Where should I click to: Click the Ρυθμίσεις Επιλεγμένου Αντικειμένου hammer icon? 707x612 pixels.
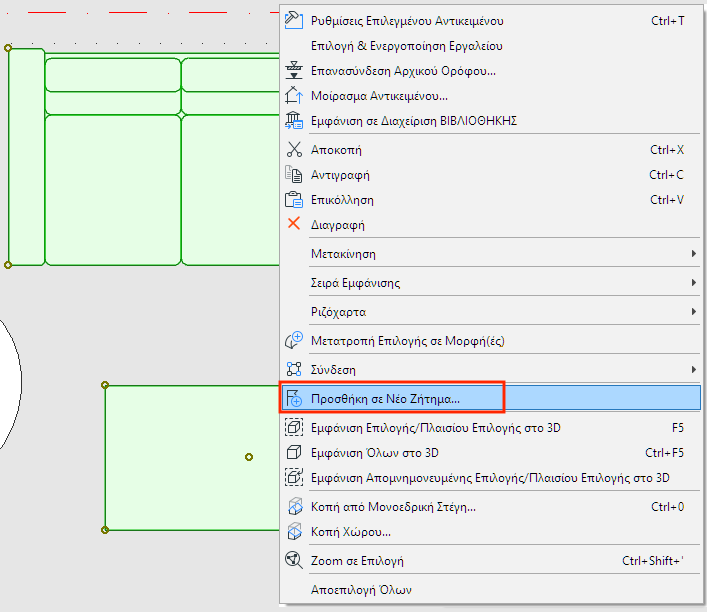click(x=294, y=21)
